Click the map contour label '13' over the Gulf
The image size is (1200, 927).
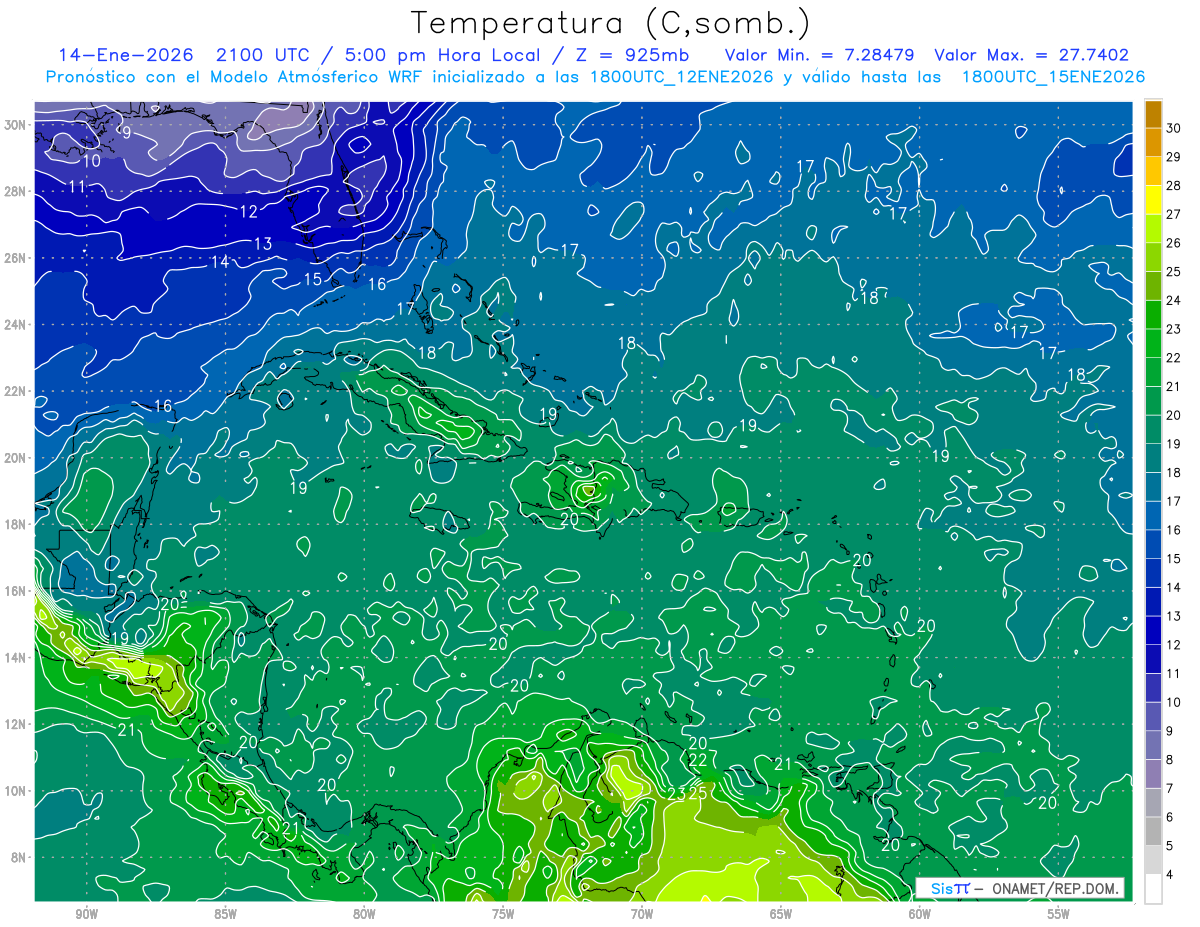click(263, 243)
